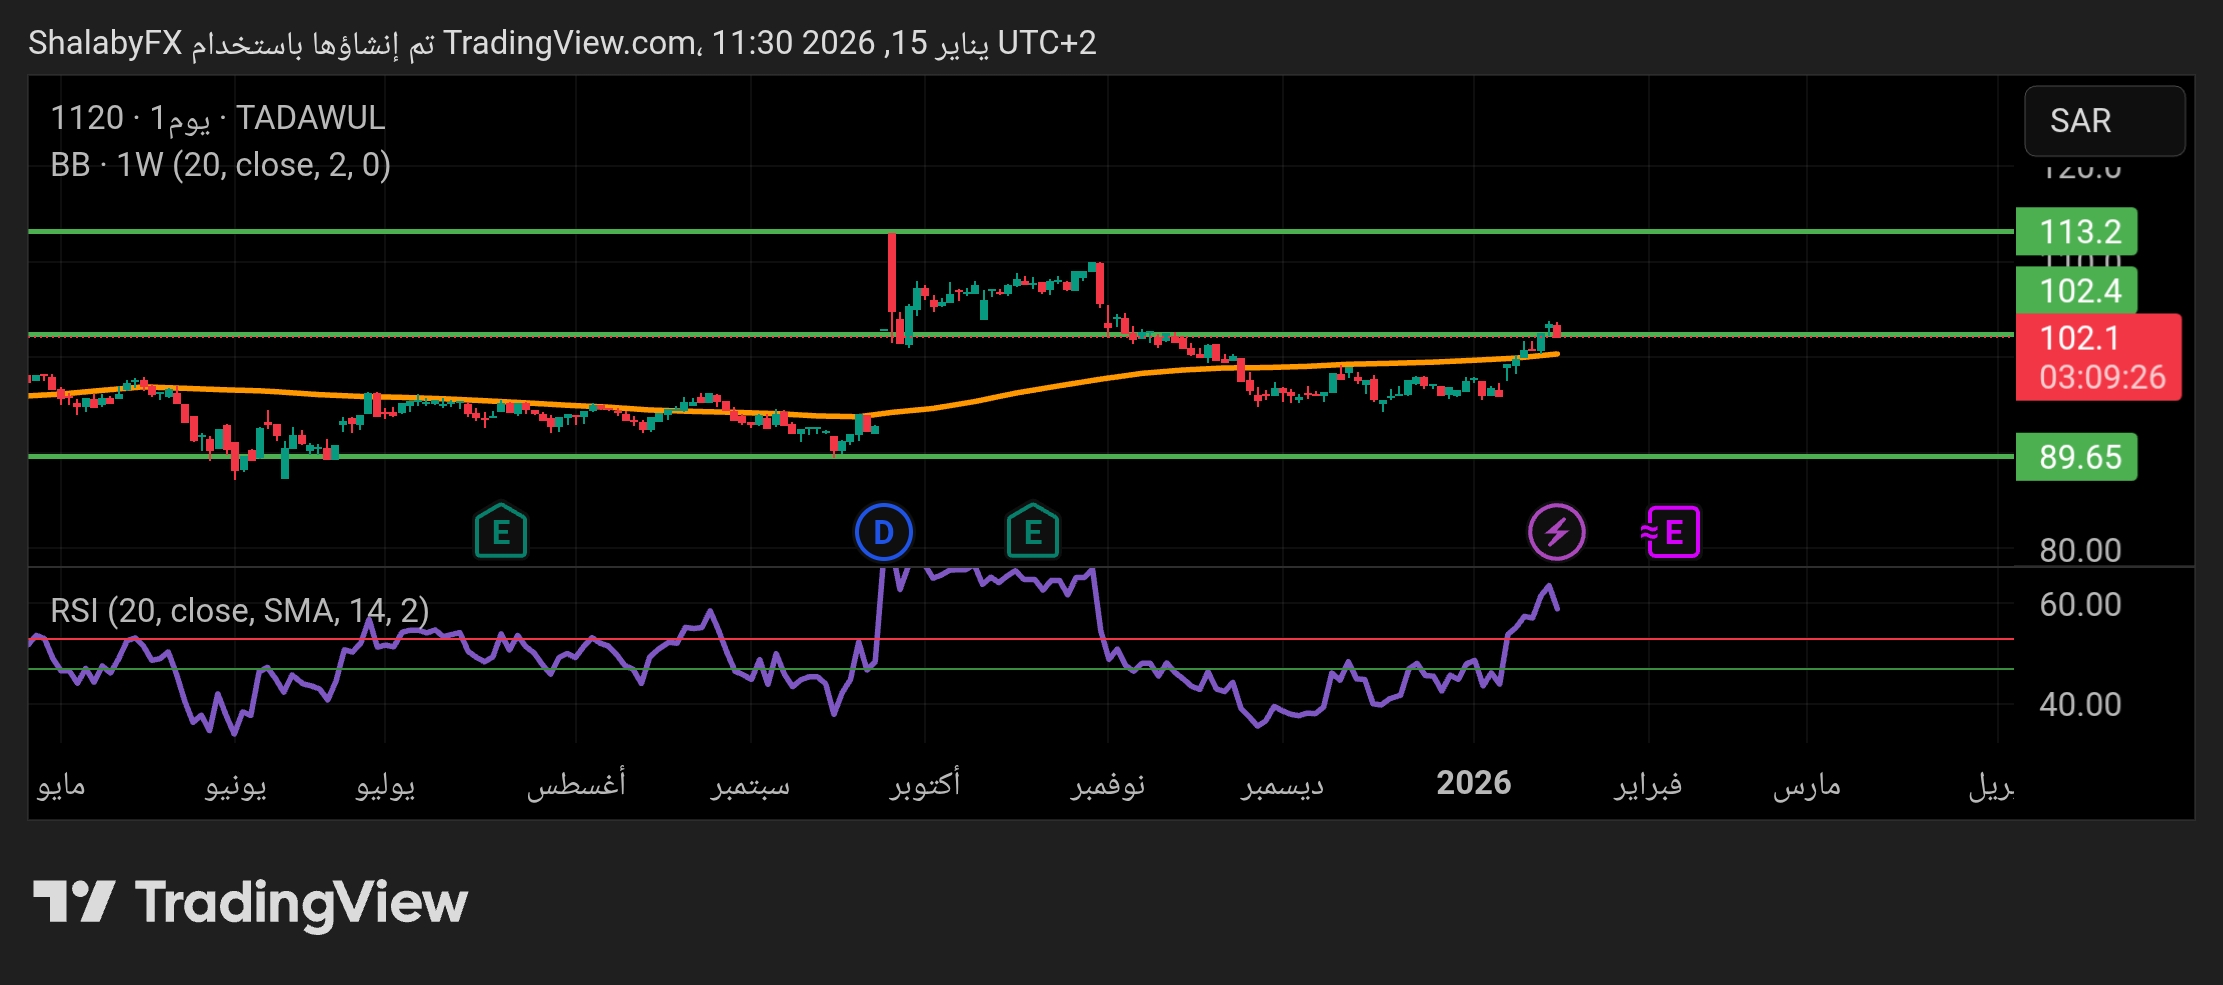Open the 1120 TADAWUL symbol title
Screen dimensions: 2223x985
pos(217,118)
